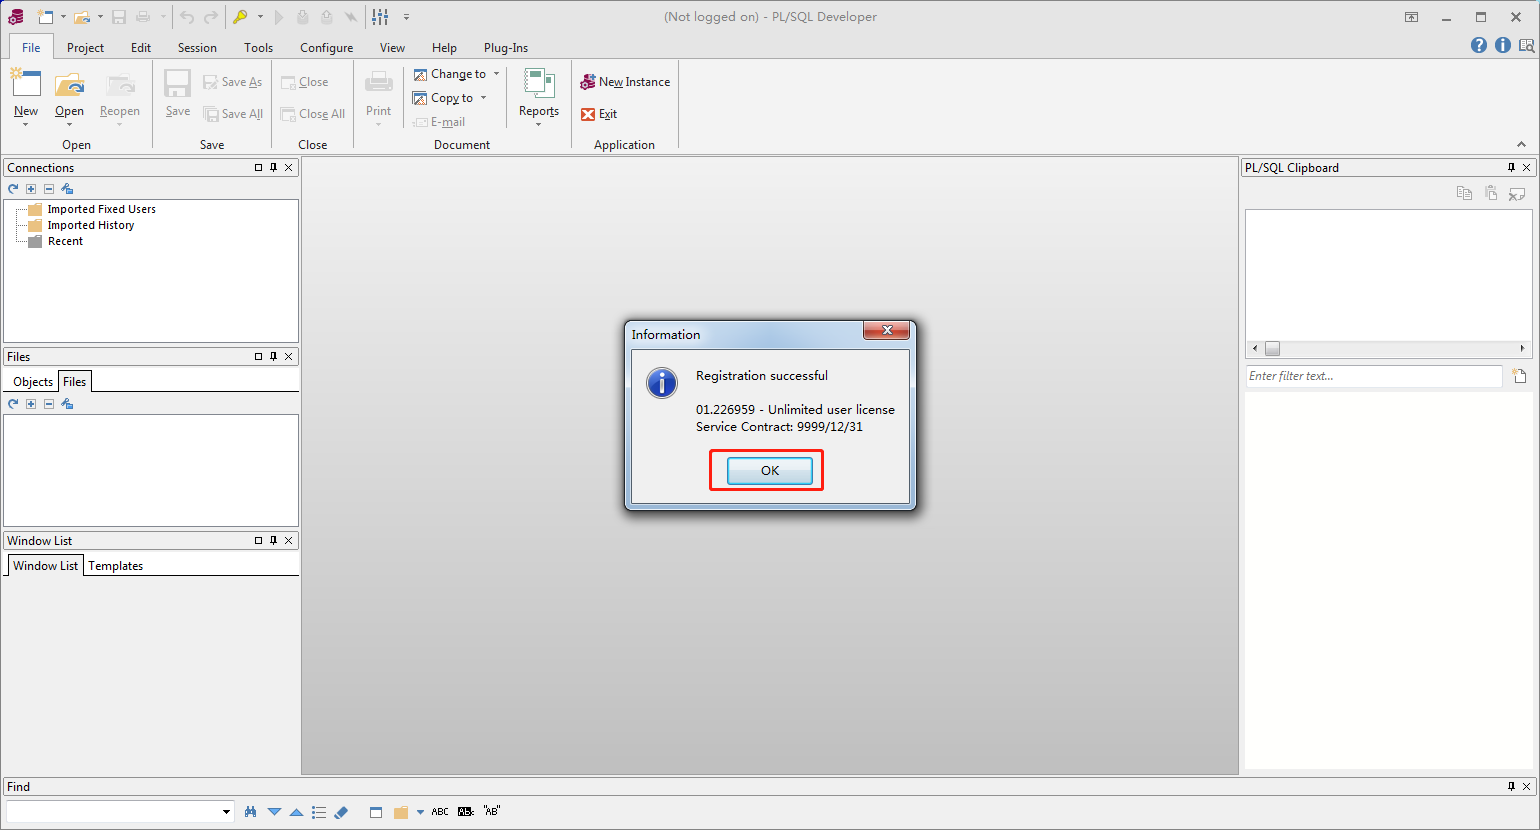Click the Find next down-arrow icon

274,812
